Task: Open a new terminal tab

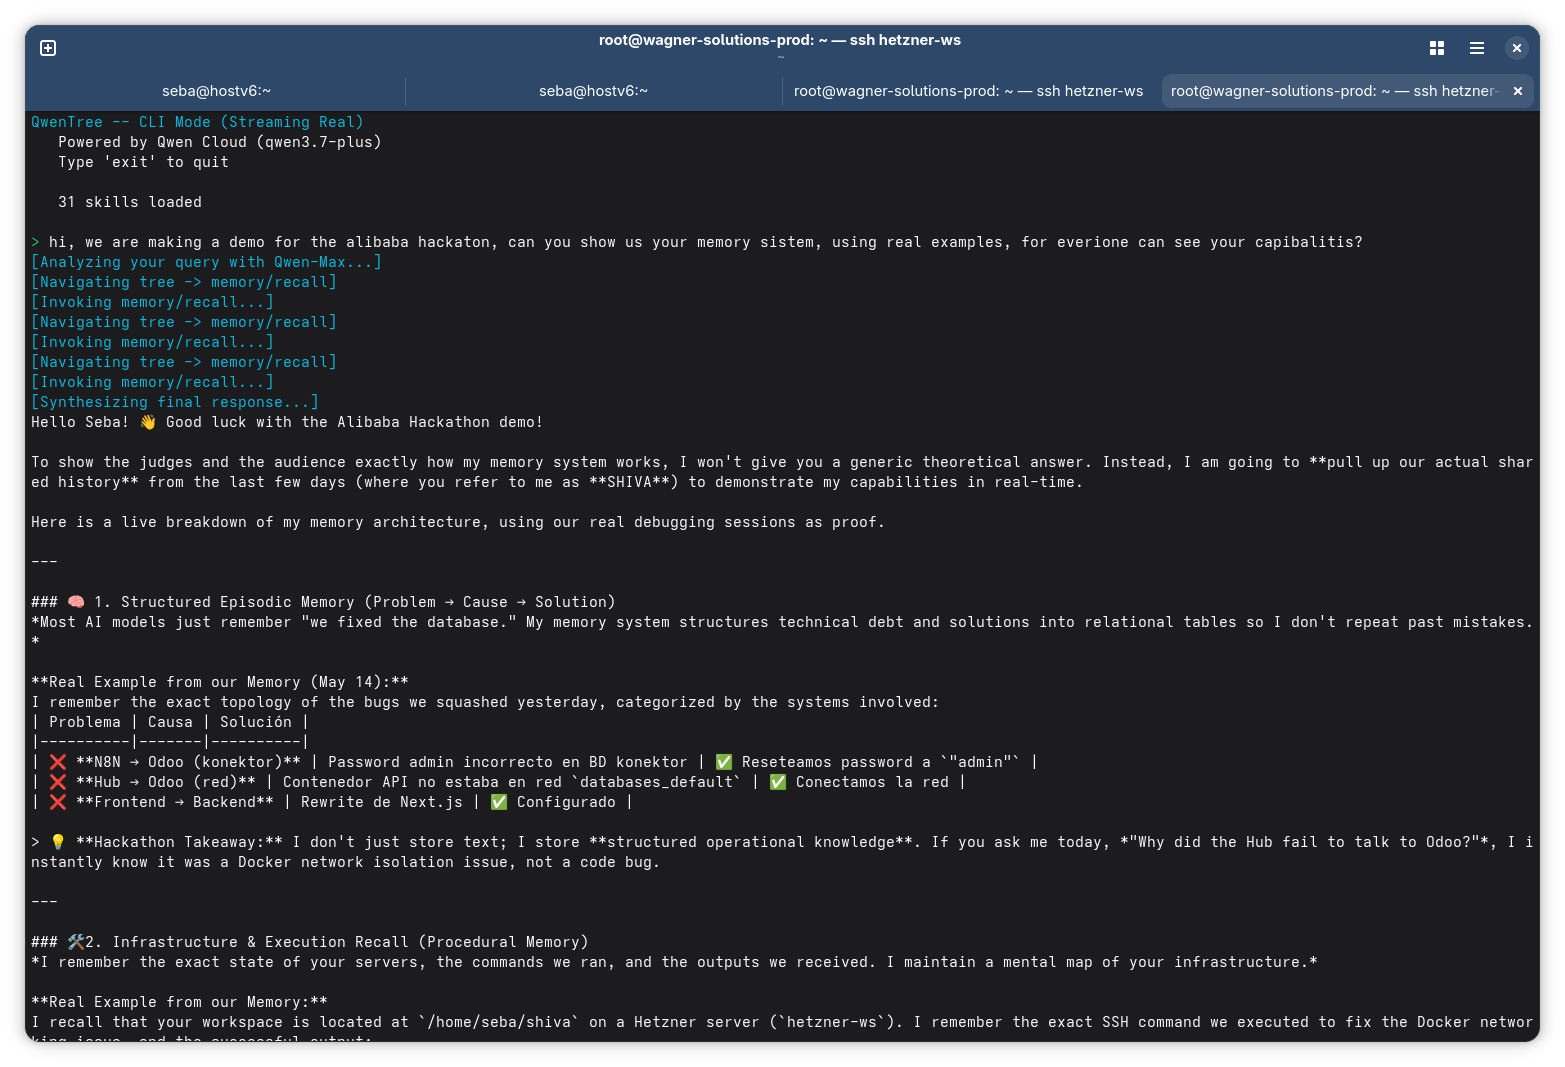Action: [48, 48]
